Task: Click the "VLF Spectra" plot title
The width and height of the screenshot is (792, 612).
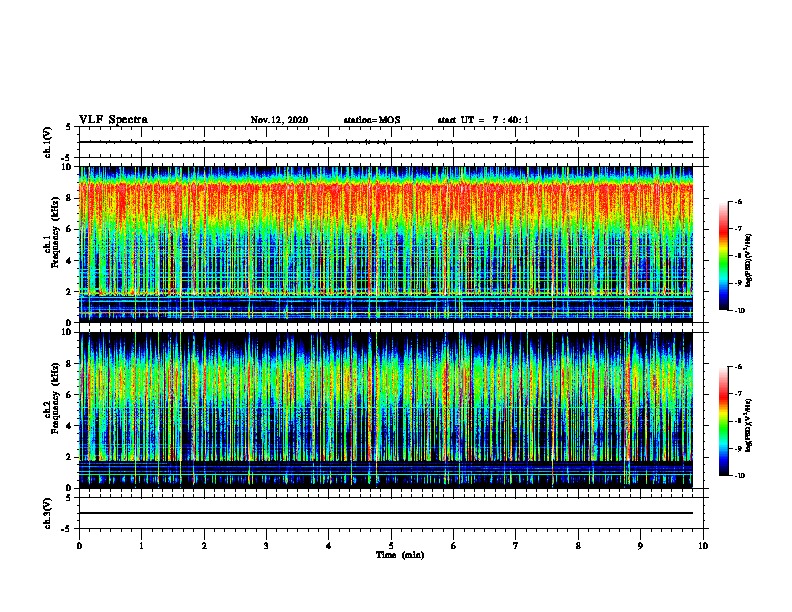Action: coord(113,120)
